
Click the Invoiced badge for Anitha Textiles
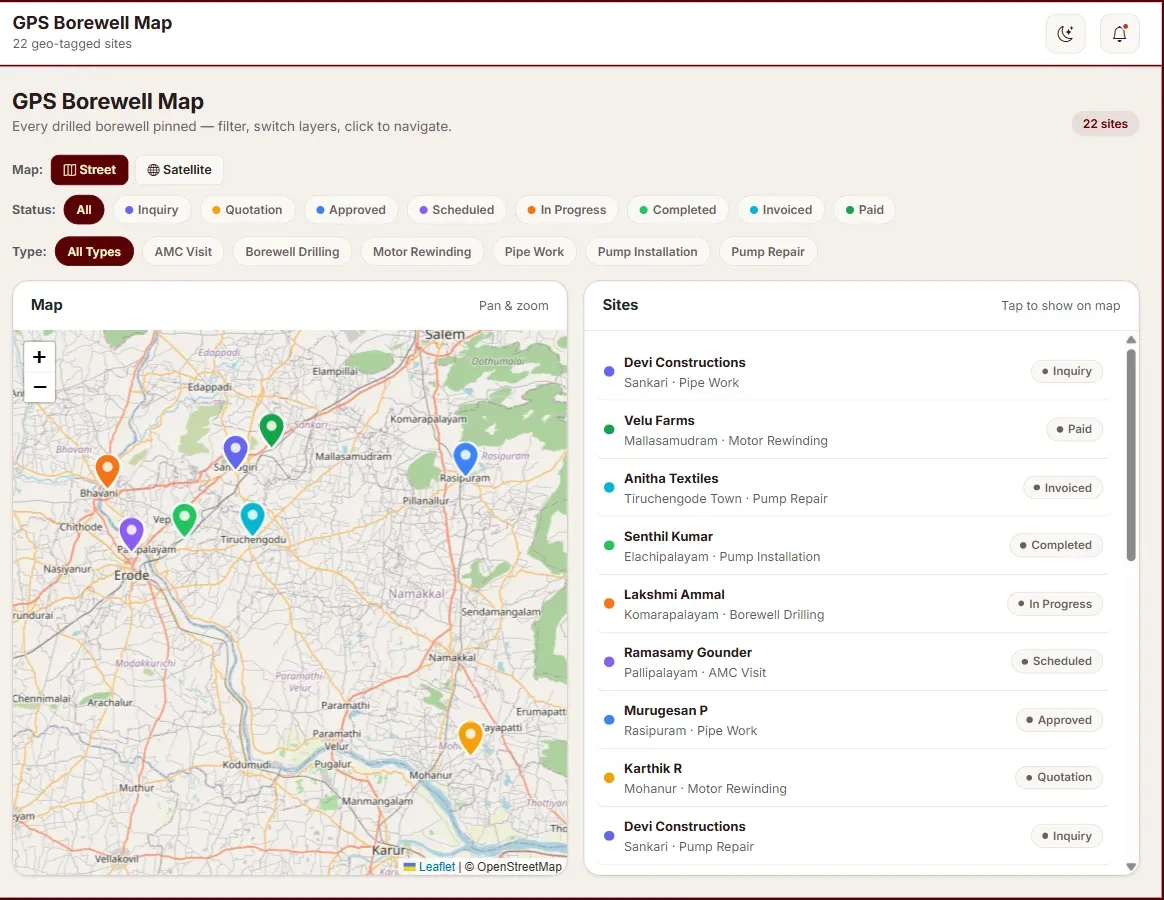pyautogui.click(x=1063, y=488)
